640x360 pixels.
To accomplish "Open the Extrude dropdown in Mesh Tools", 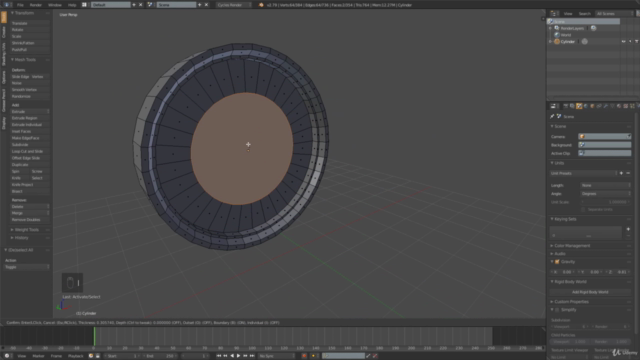I will 30,111.
